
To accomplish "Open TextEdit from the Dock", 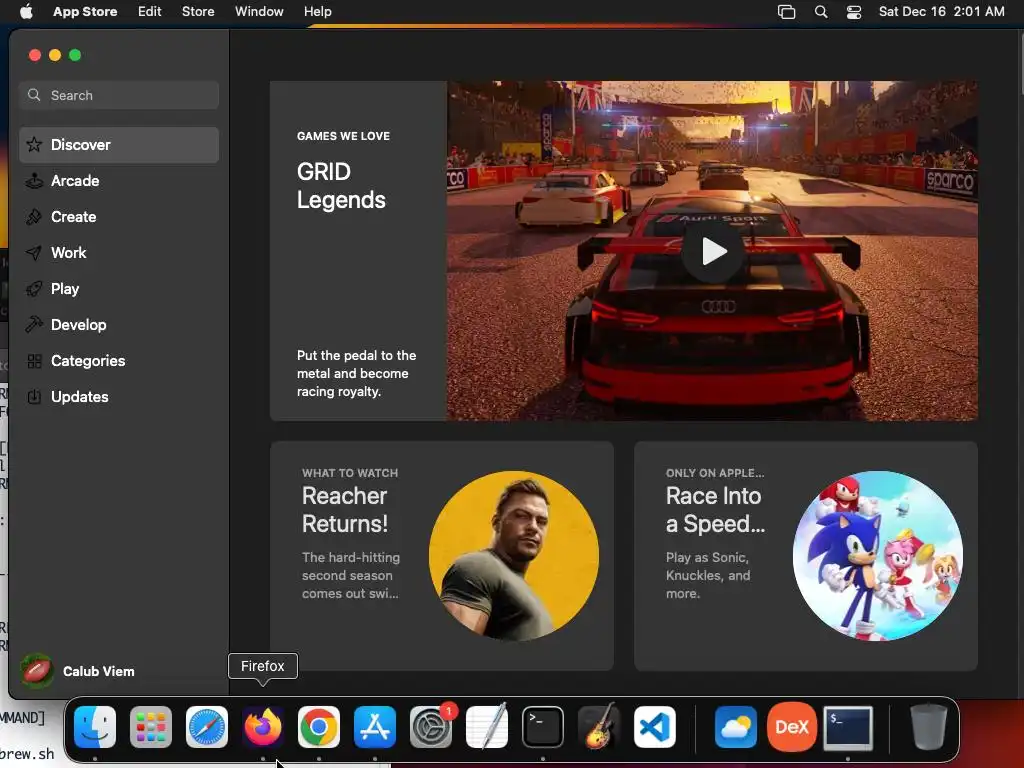I will 487,726.
